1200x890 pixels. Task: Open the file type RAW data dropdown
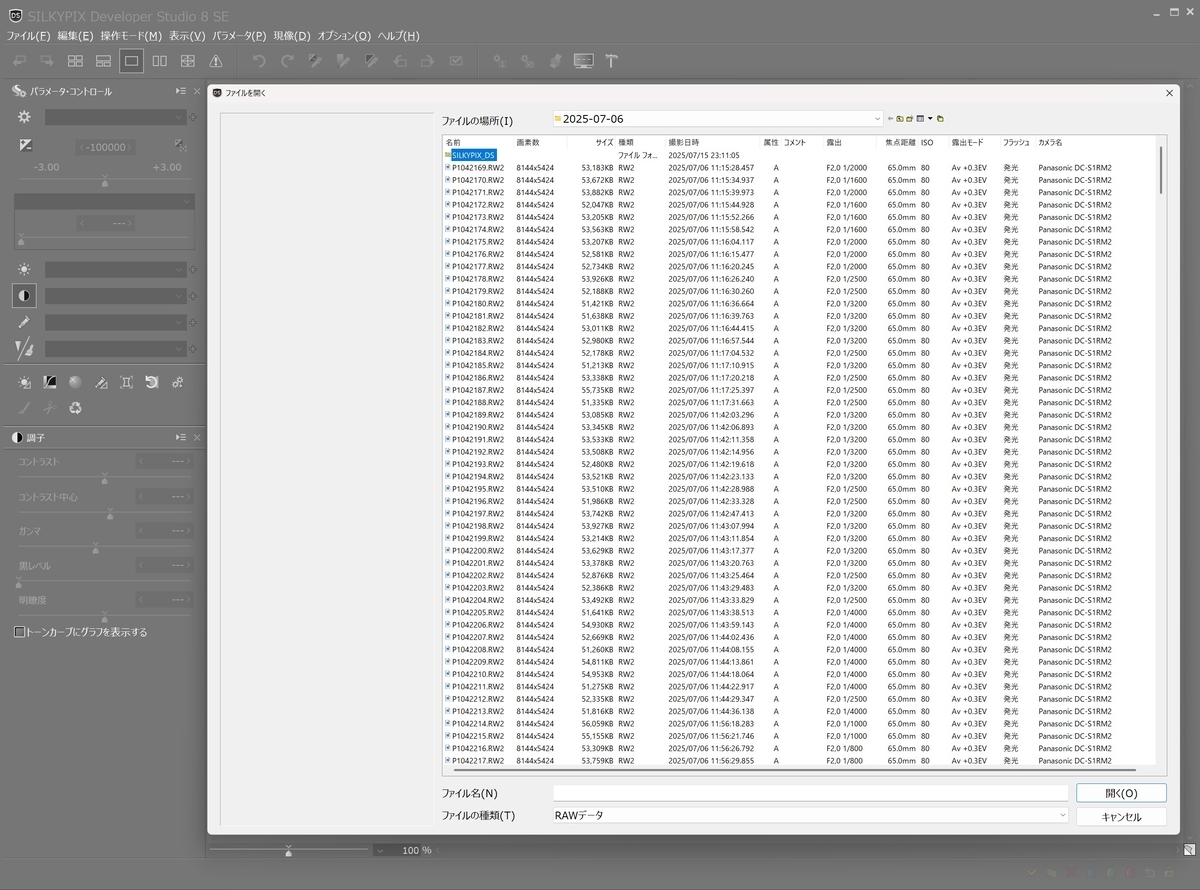812,815
